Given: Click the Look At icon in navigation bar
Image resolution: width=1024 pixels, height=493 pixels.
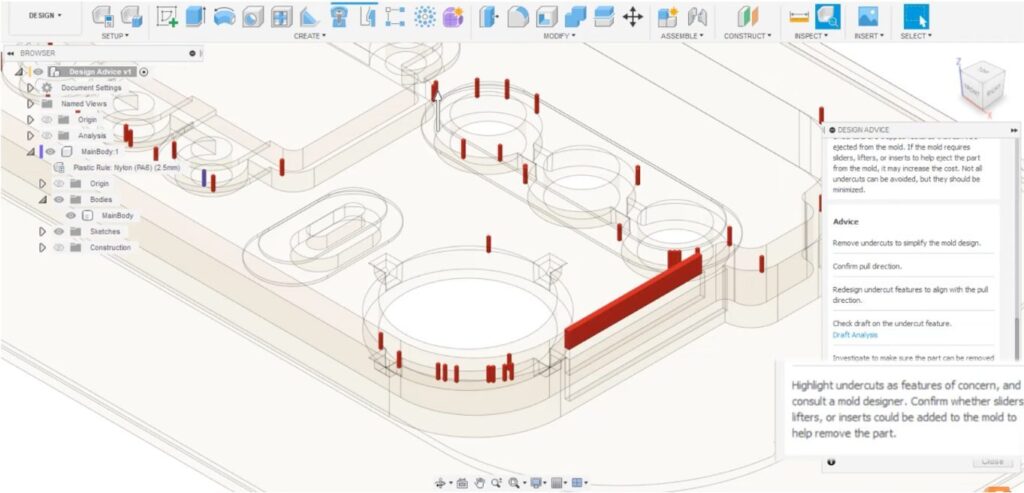Looking at the screenshot, I should [462, 483].
